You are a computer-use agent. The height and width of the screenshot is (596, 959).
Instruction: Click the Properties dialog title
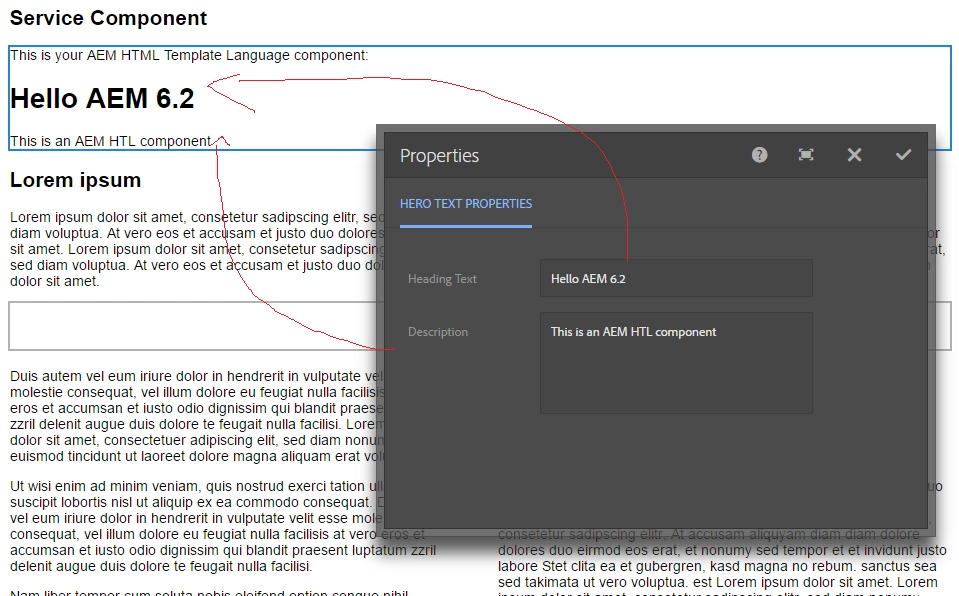point(439,156)
